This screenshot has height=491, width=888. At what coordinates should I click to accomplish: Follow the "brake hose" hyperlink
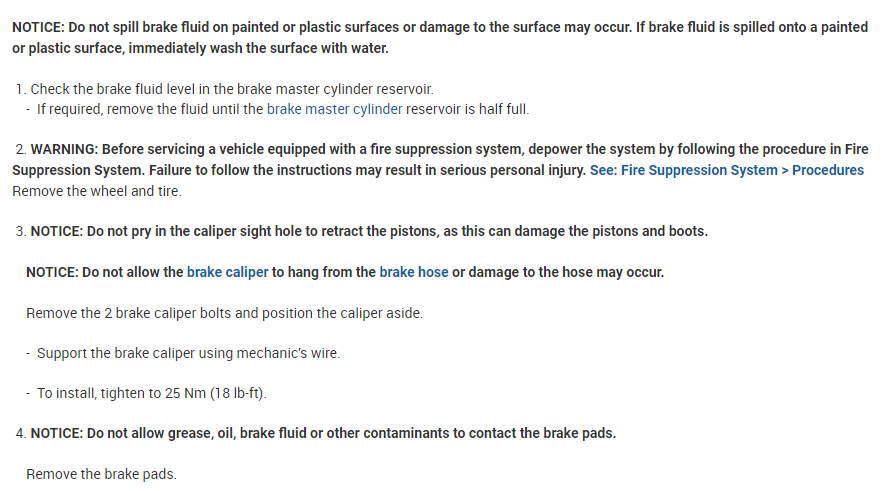point(414,272)
